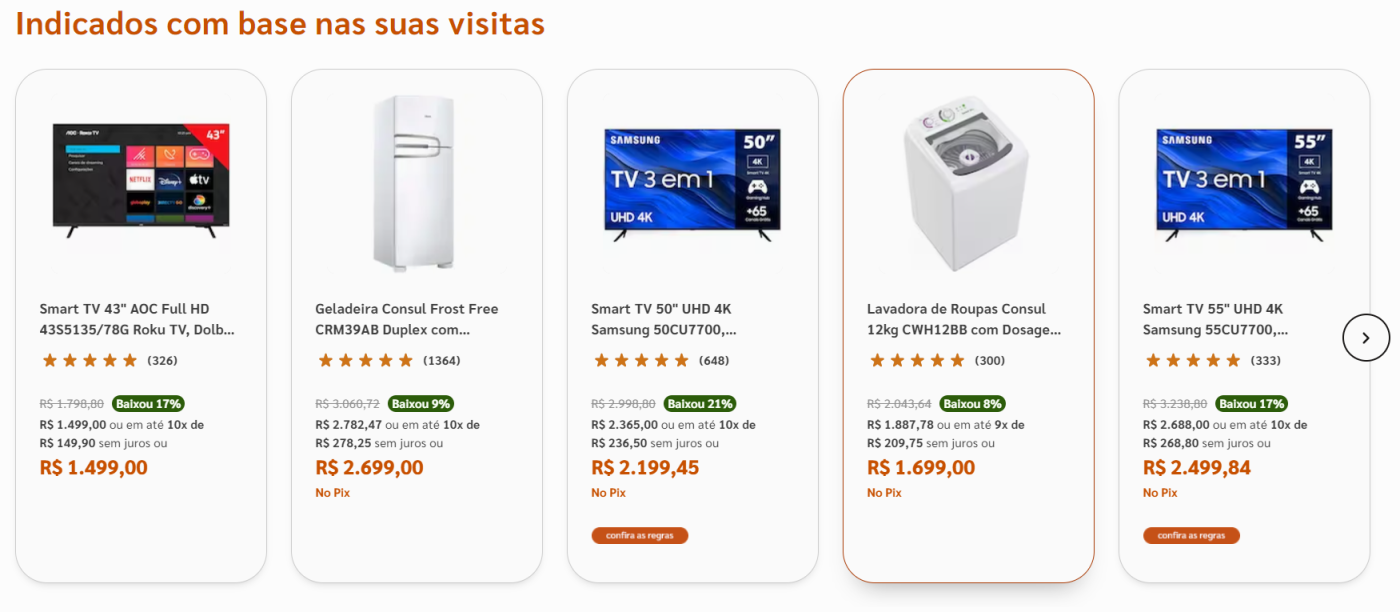Open Smart TV 55" UHD 4K Samsung title

pos(1215,319)
